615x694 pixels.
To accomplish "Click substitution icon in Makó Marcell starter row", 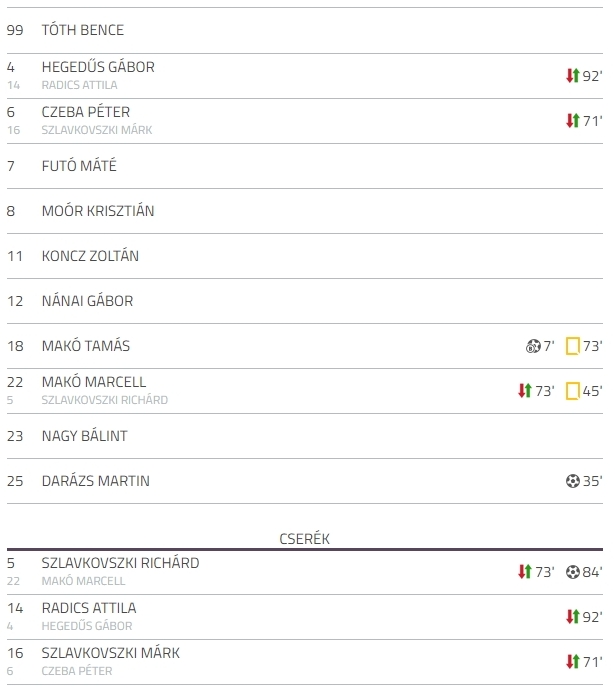I will pos(525,390).
